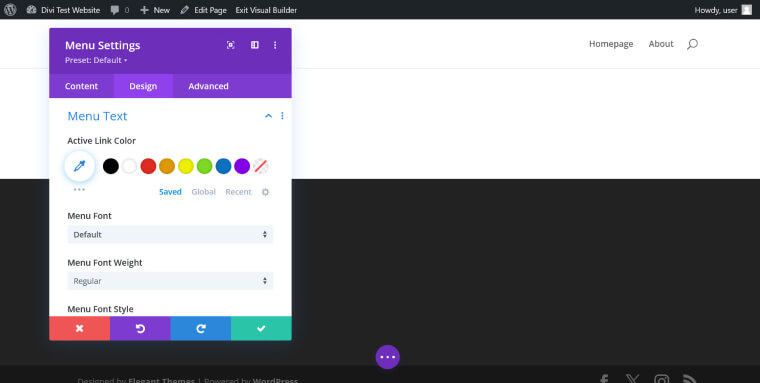Collapse the Menu Text section
The height and width of the screenshot is (383, 760).
click(268, 116)
